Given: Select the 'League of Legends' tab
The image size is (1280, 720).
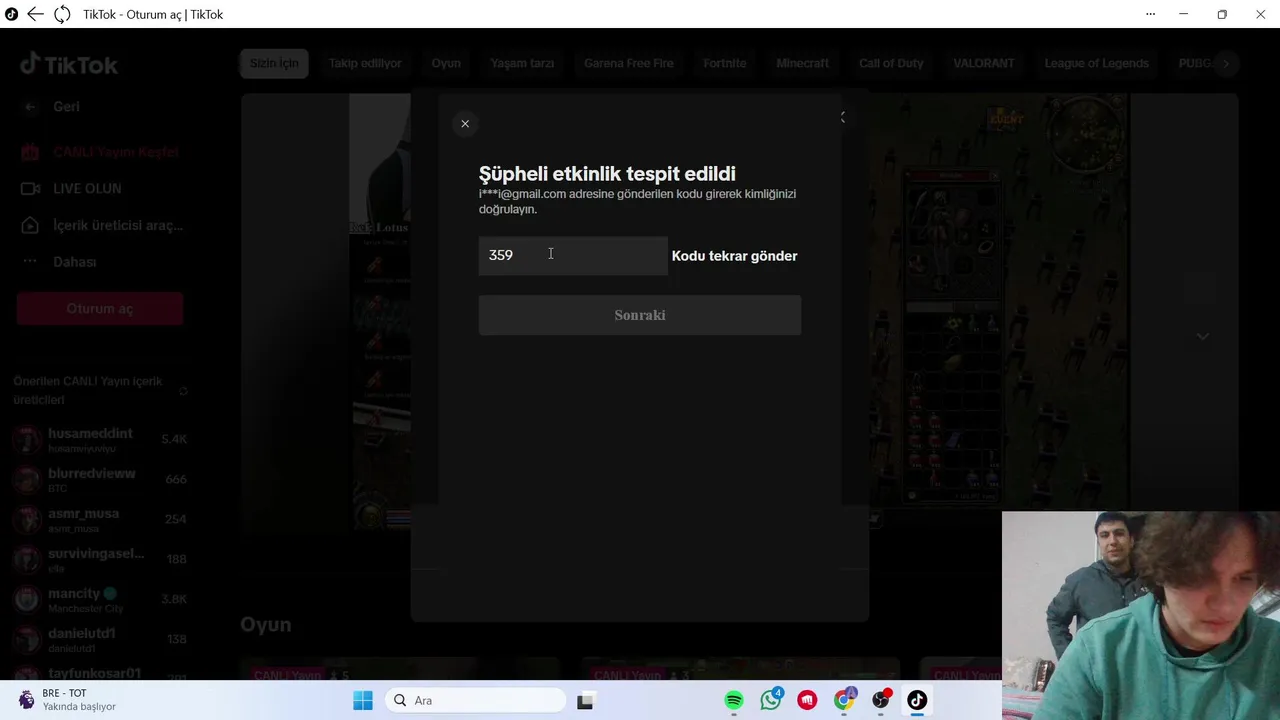Looking at the screenshot, I should click(1097, 63).
